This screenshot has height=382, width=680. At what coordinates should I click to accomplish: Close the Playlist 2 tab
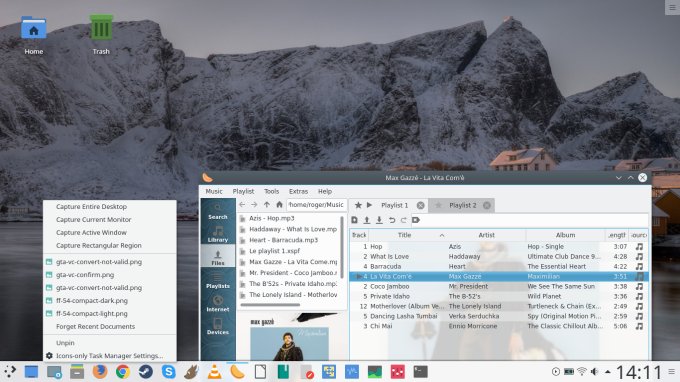(487, 205)
